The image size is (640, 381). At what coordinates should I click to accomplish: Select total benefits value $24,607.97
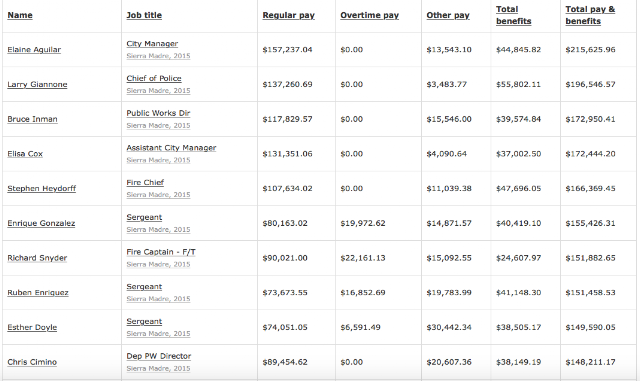click(518, 258)
